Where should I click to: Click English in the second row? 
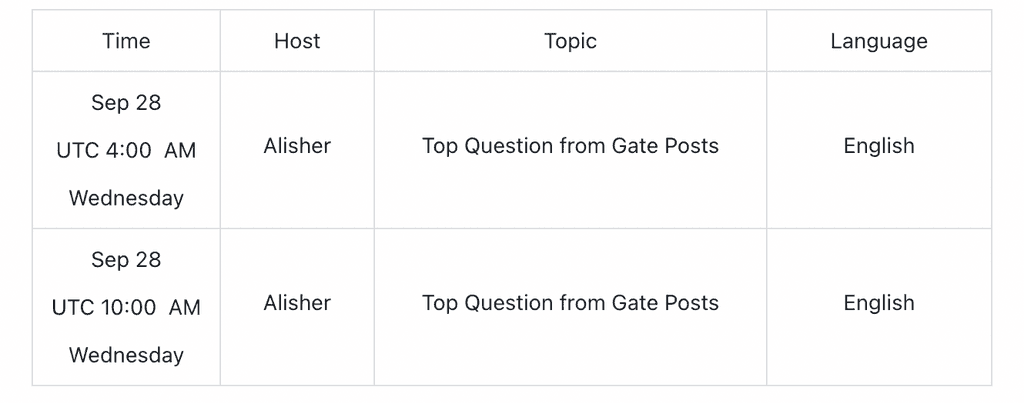point(878,302)
